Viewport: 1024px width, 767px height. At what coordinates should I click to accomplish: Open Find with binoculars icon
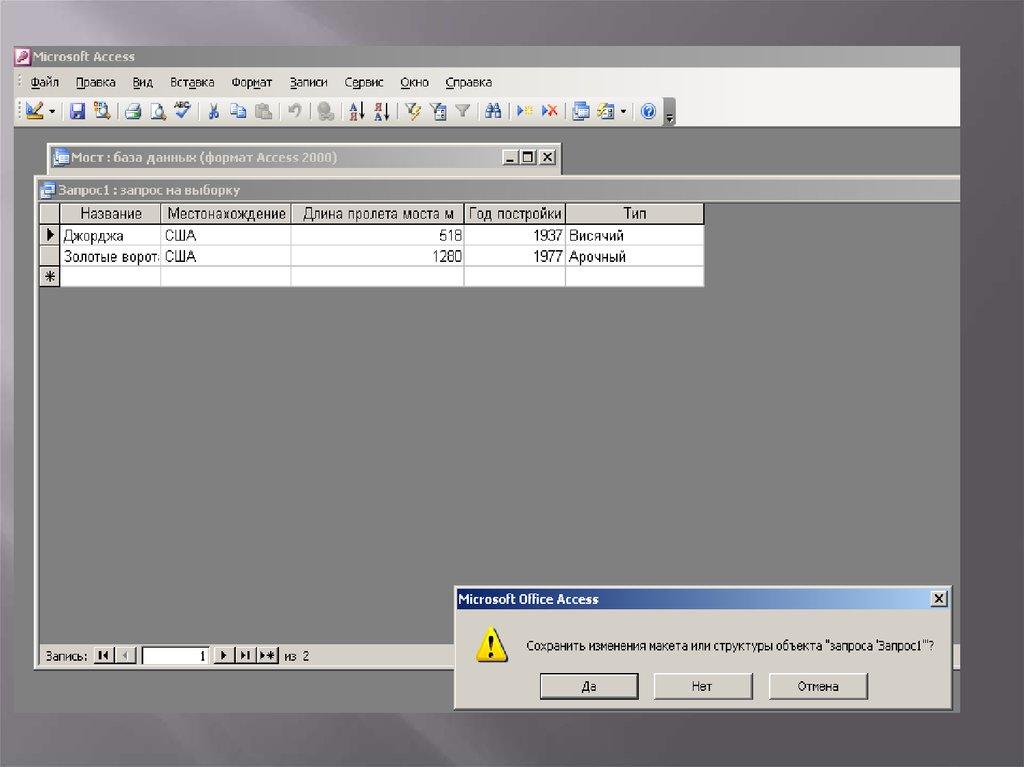tap(493, 112)
